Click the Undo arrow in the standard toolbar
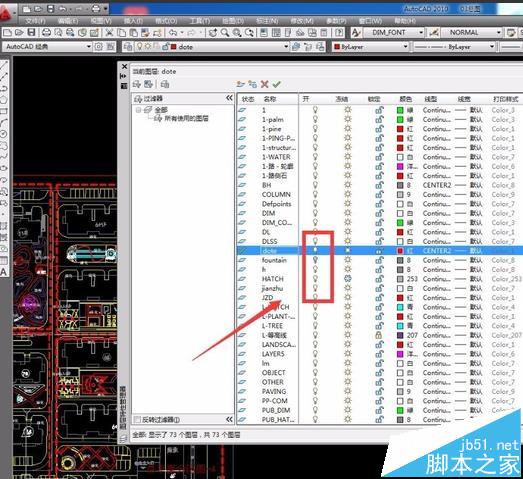 (x=173, y=32)
